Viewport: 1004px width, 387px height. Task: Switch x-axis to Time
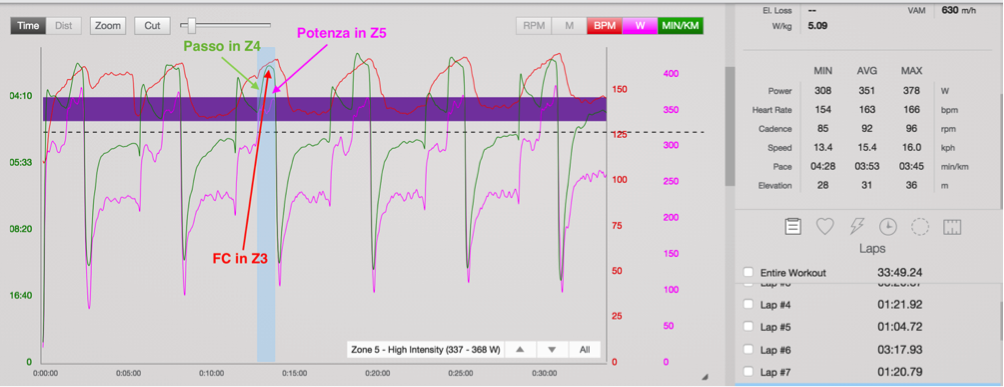pyautogui.click(x=28, y=26)
